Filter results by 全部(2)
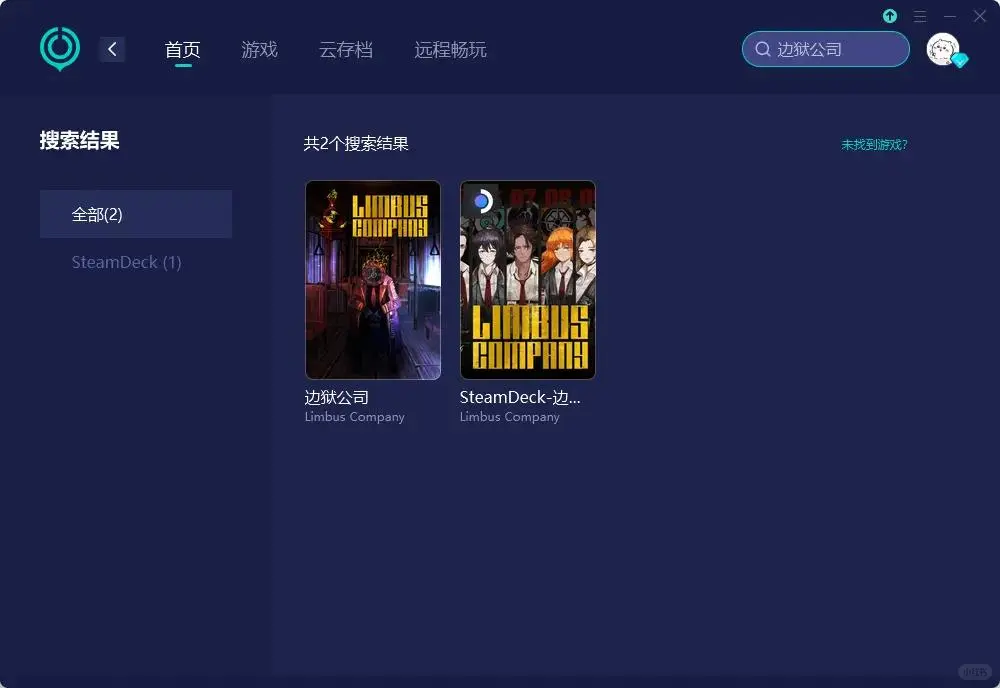 pos(135,213)
